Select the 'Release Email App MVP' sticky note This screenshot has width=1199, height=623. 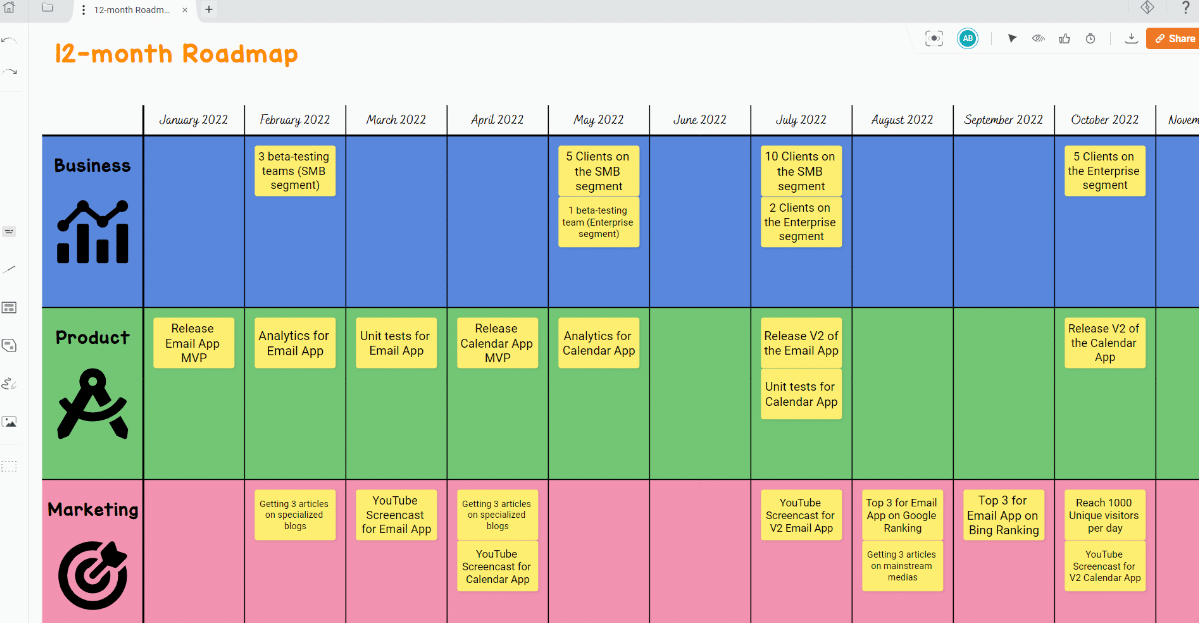[x=193, y=343]
